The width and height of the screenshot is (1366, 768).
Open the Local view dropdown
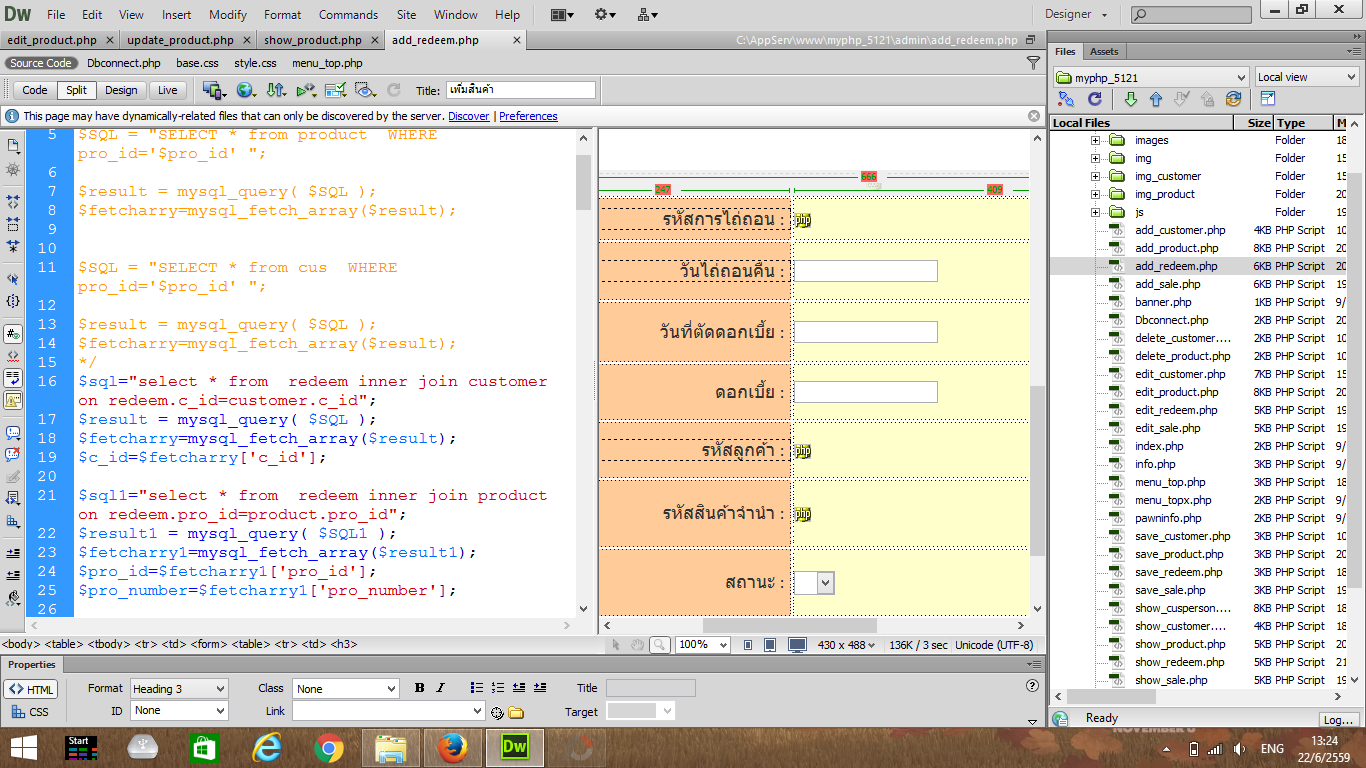coord(1307,77)
